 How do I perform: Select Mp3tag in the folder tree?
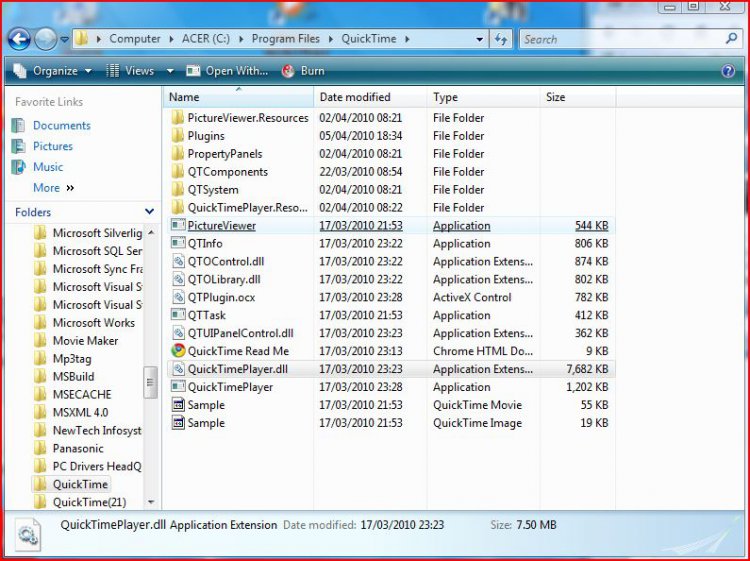[x=72, y=359]
